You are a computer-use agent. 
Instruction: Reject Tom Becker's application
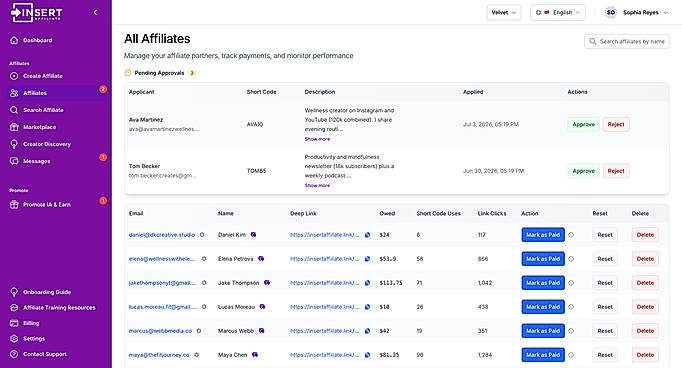[x=616, y=171]
